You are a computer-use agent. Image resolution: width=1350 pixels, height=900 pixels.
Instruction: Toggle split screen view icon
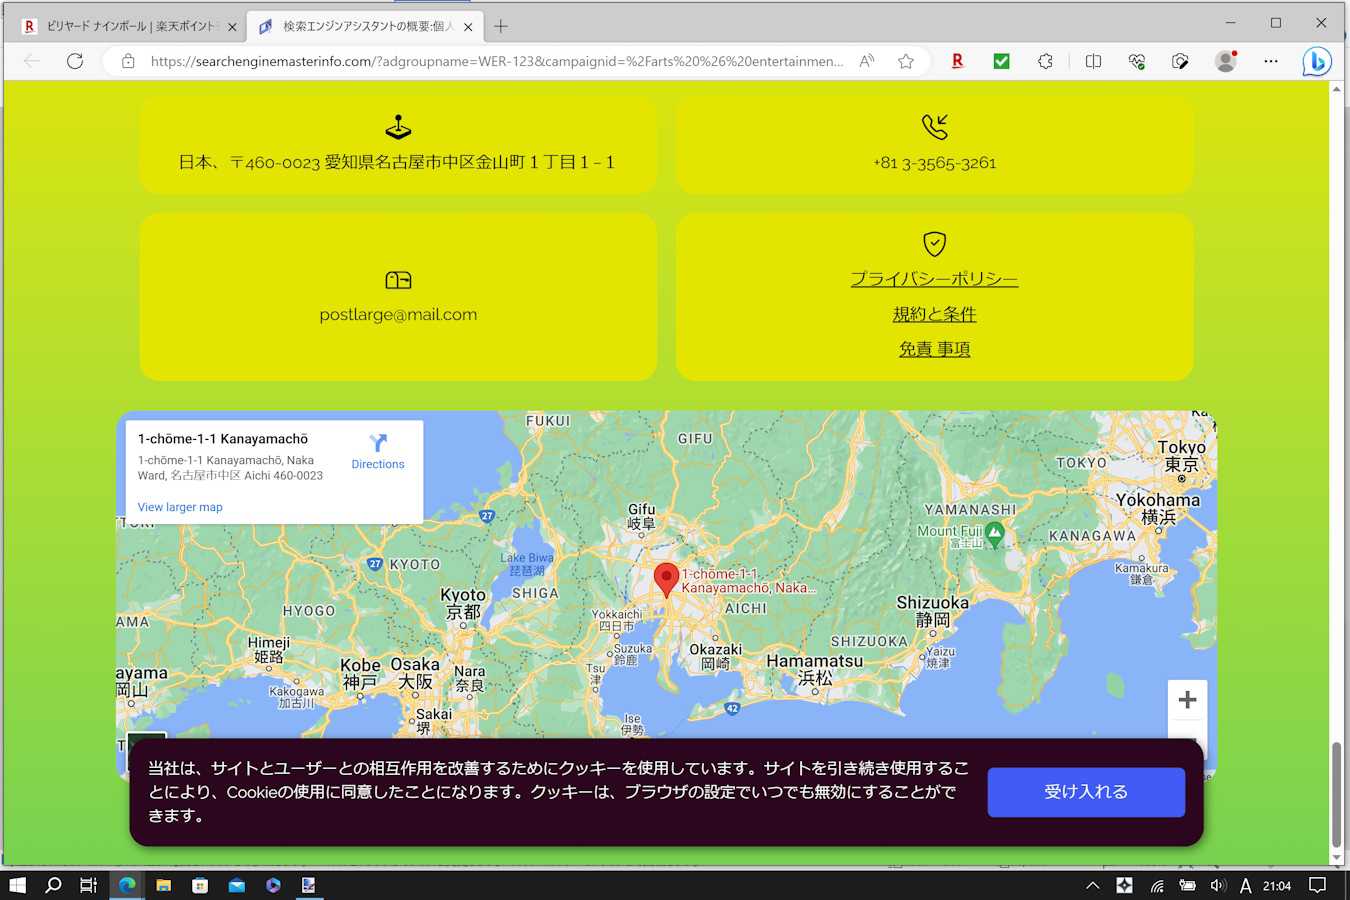1093,61
